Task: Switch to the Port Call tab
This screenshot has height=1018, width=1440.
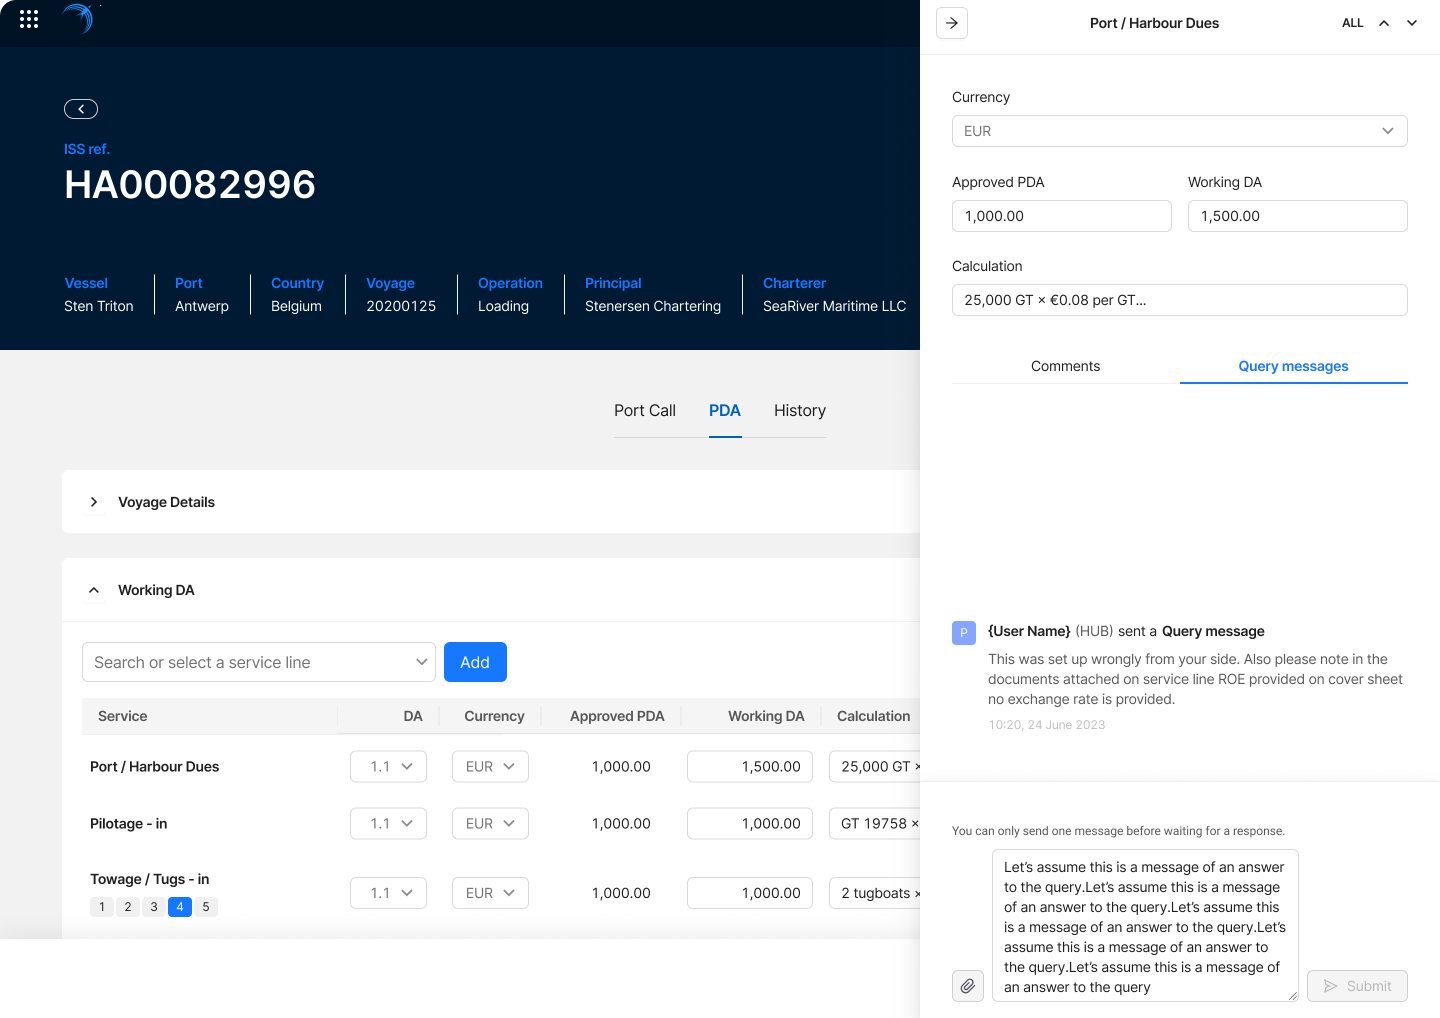Action: pos(645,411)
